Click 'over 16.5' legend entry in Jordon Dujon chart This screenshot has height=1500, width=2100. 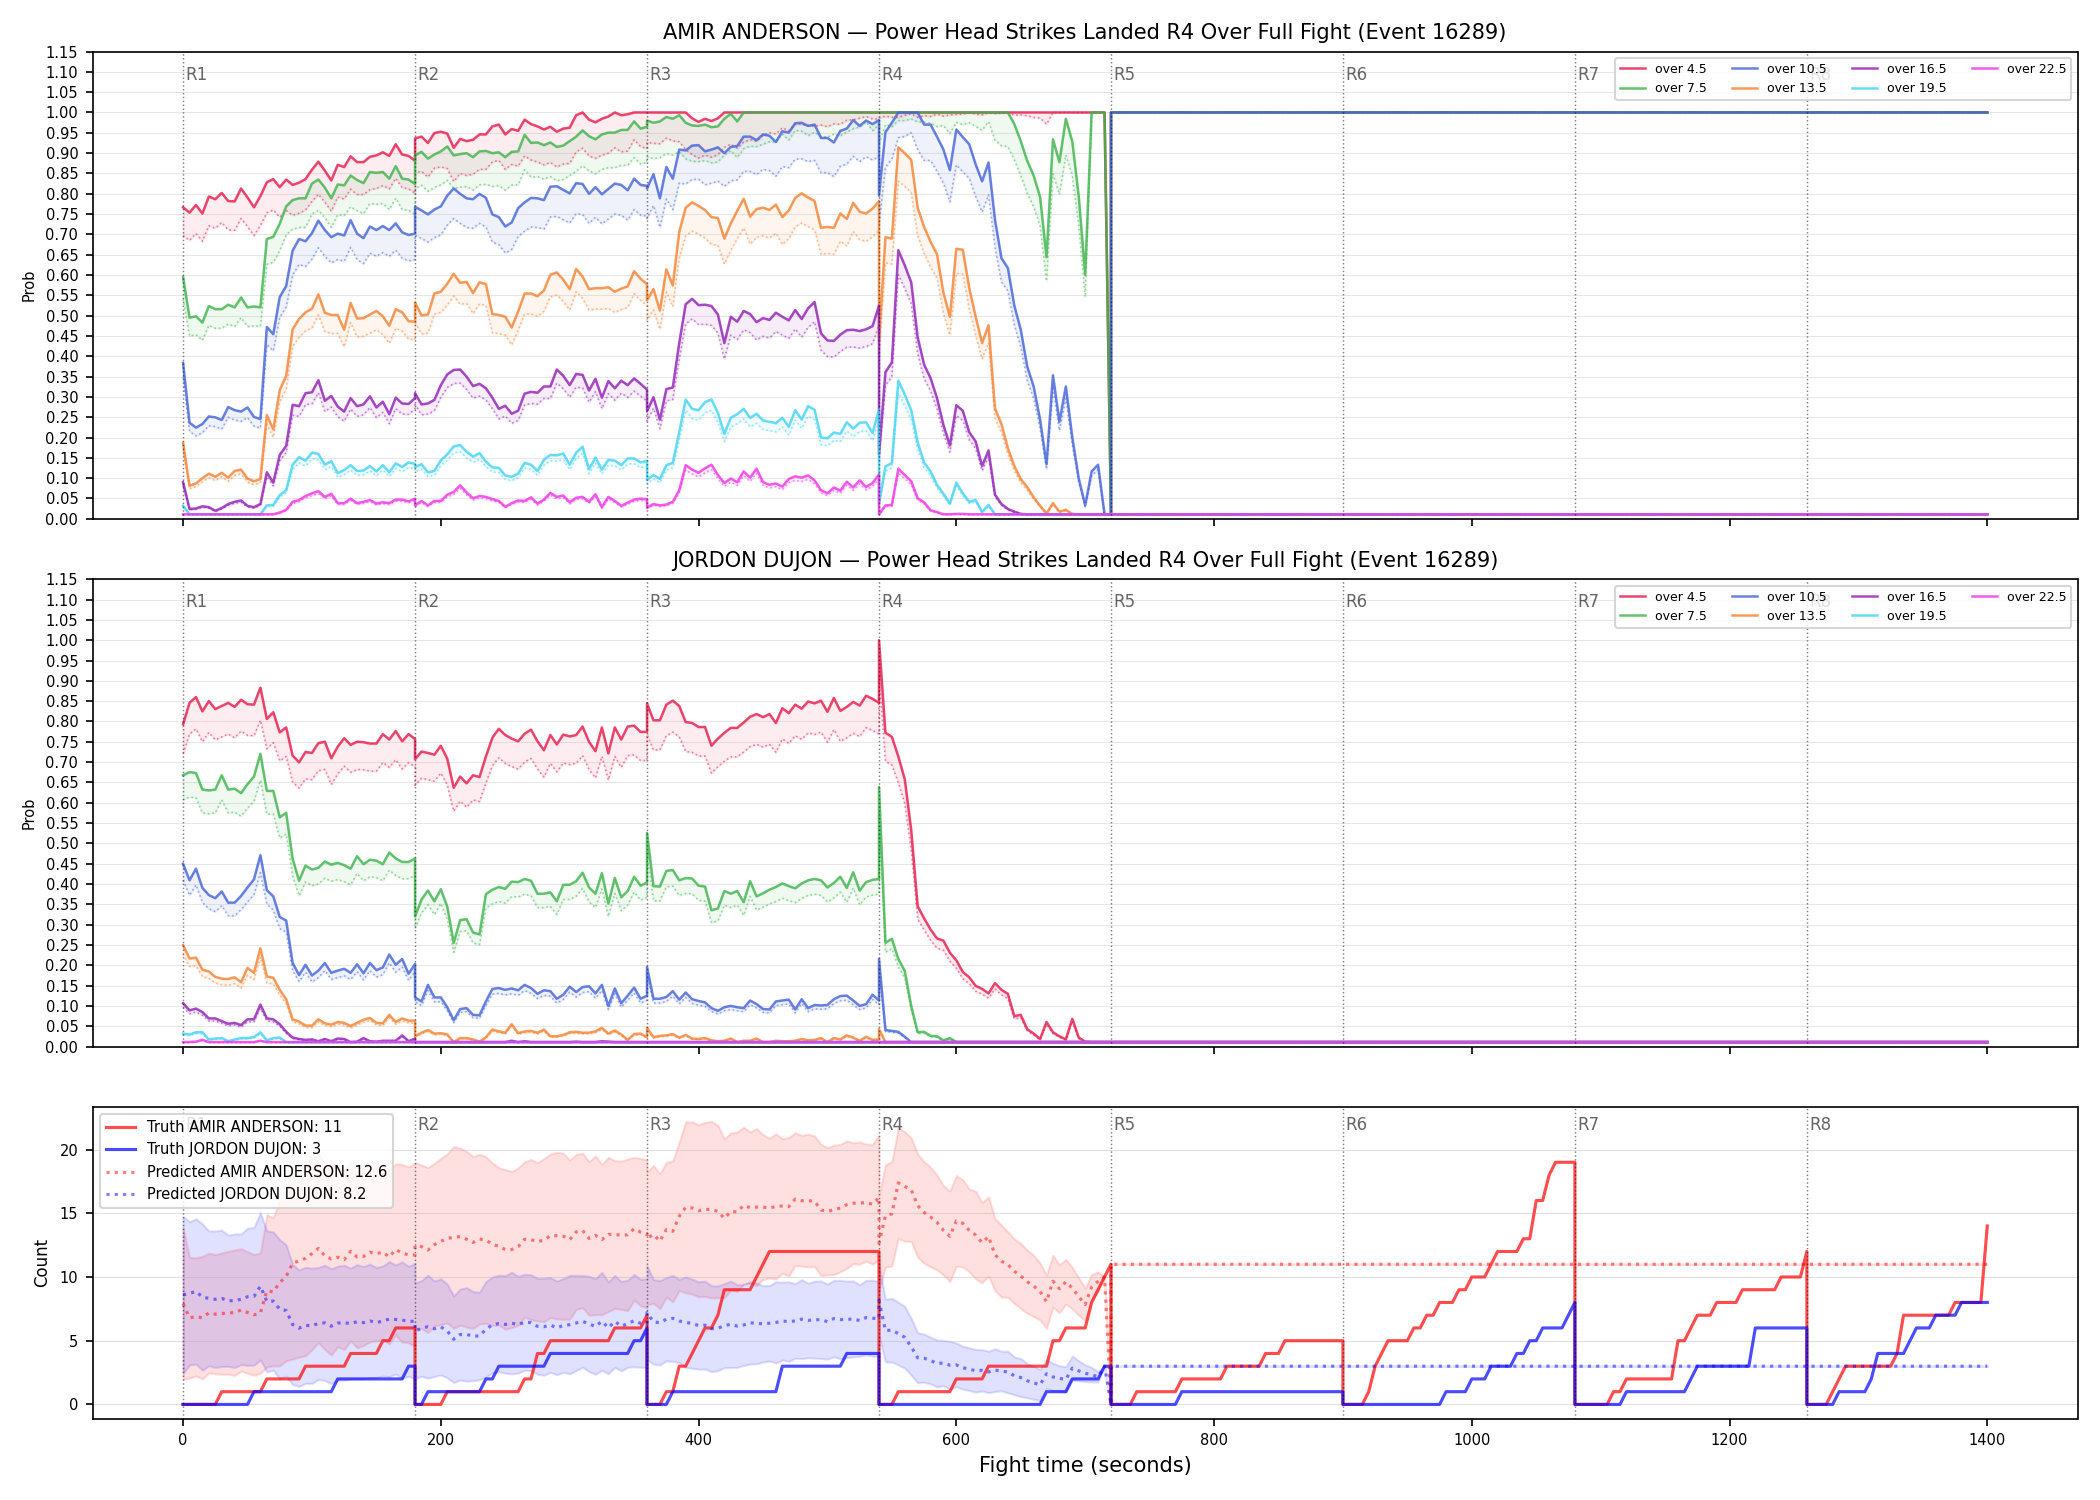pyautogui.click(x=1899, y=597)
